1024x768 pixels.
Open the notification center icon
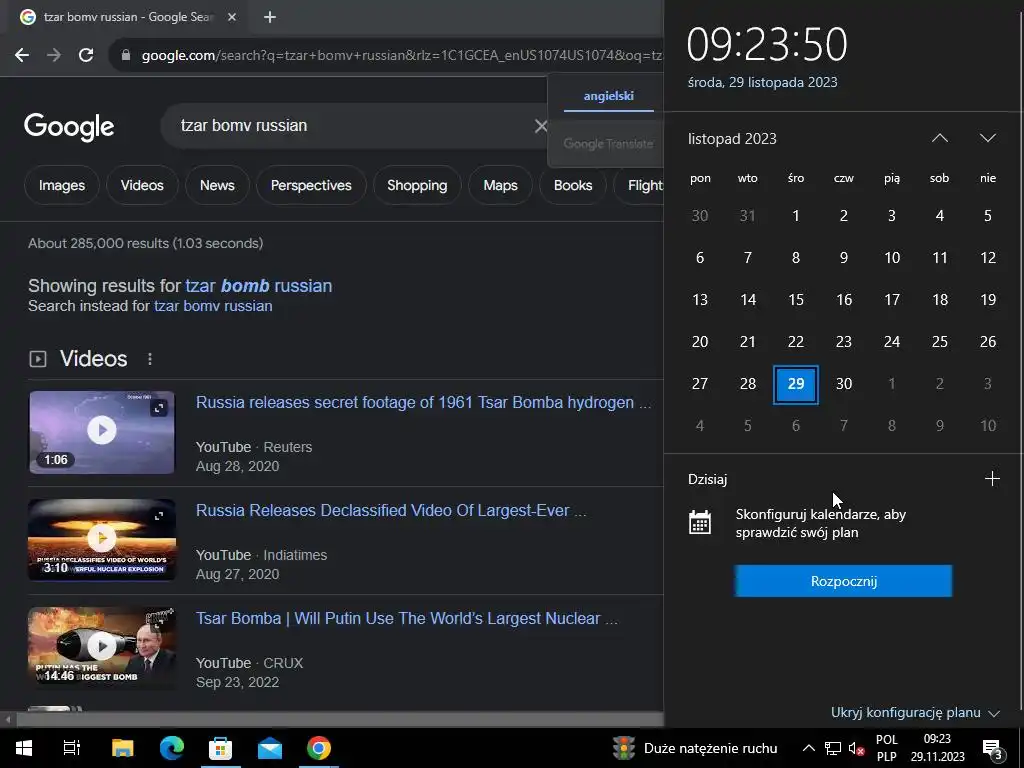(993, 749)
